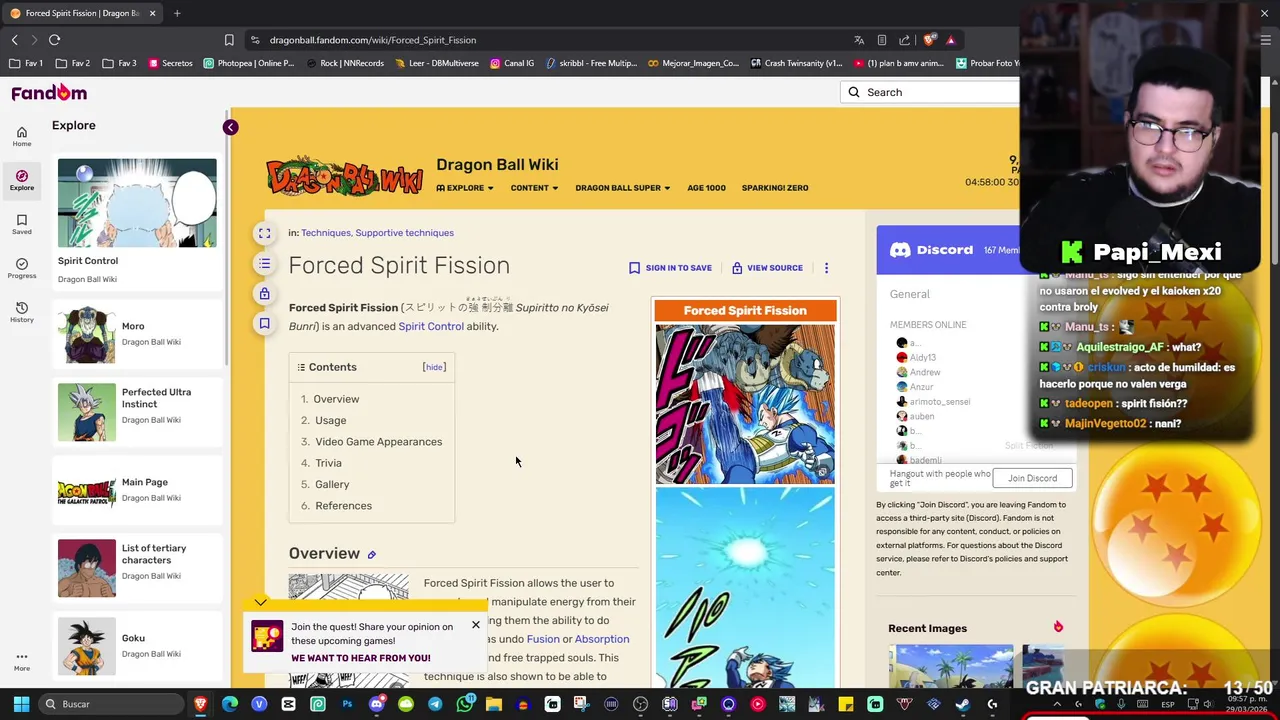Follow the Spirit Control link in intro
Viewport: 1280px width, 720px height.
click(431, 326)
